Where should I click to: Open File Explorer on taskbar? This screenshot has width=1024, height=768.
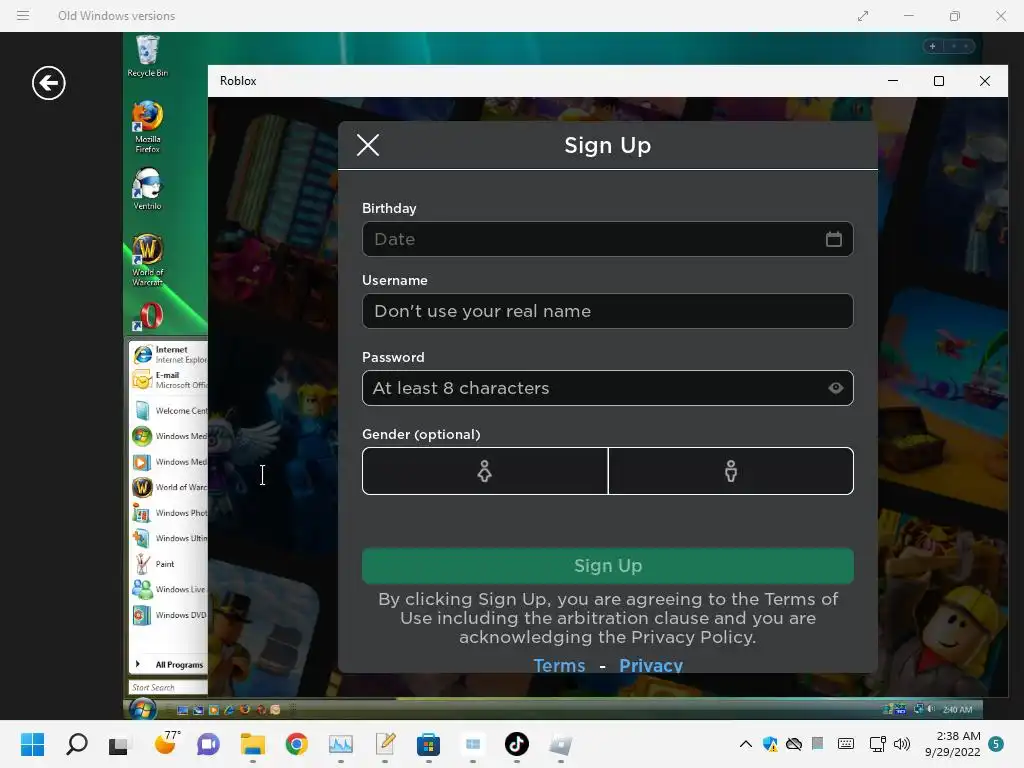pyautogui.click(x=253, y=744)
